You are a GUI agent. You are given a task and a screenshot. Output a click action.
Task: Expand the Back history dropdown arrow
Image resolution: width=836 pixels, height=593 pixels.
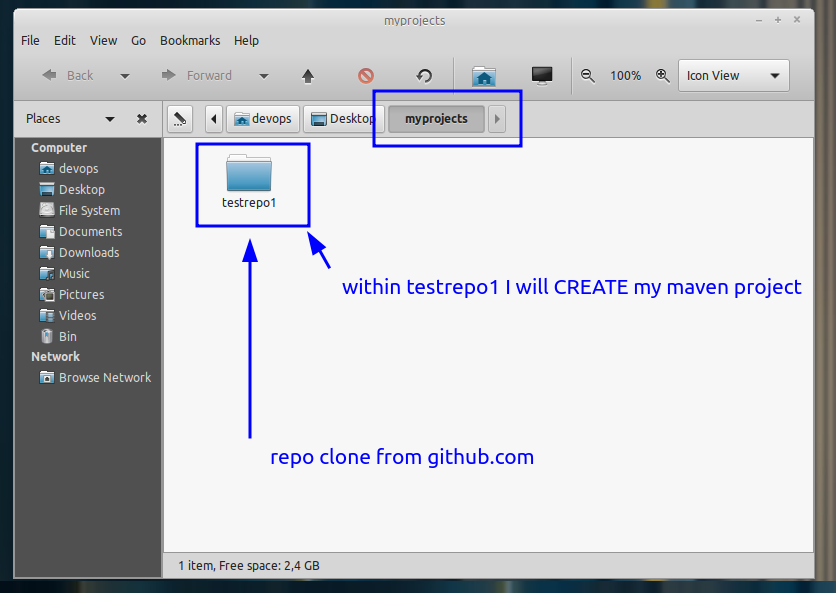[125, 76]
